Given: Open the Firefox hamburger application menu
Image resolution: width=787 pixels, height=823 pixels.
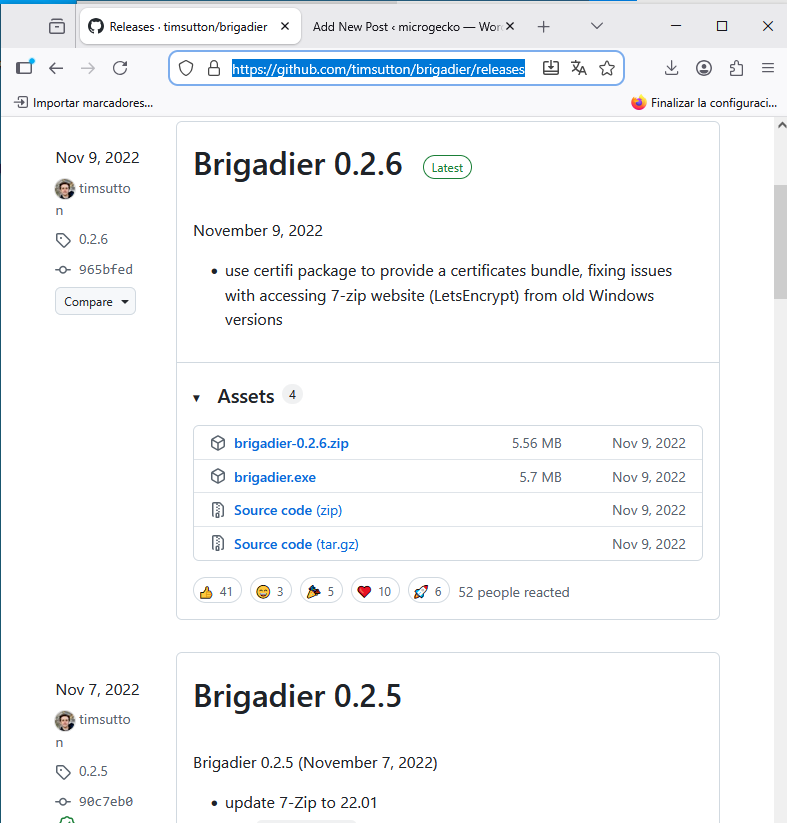Looking at the screenshot, I should (768, 68).
